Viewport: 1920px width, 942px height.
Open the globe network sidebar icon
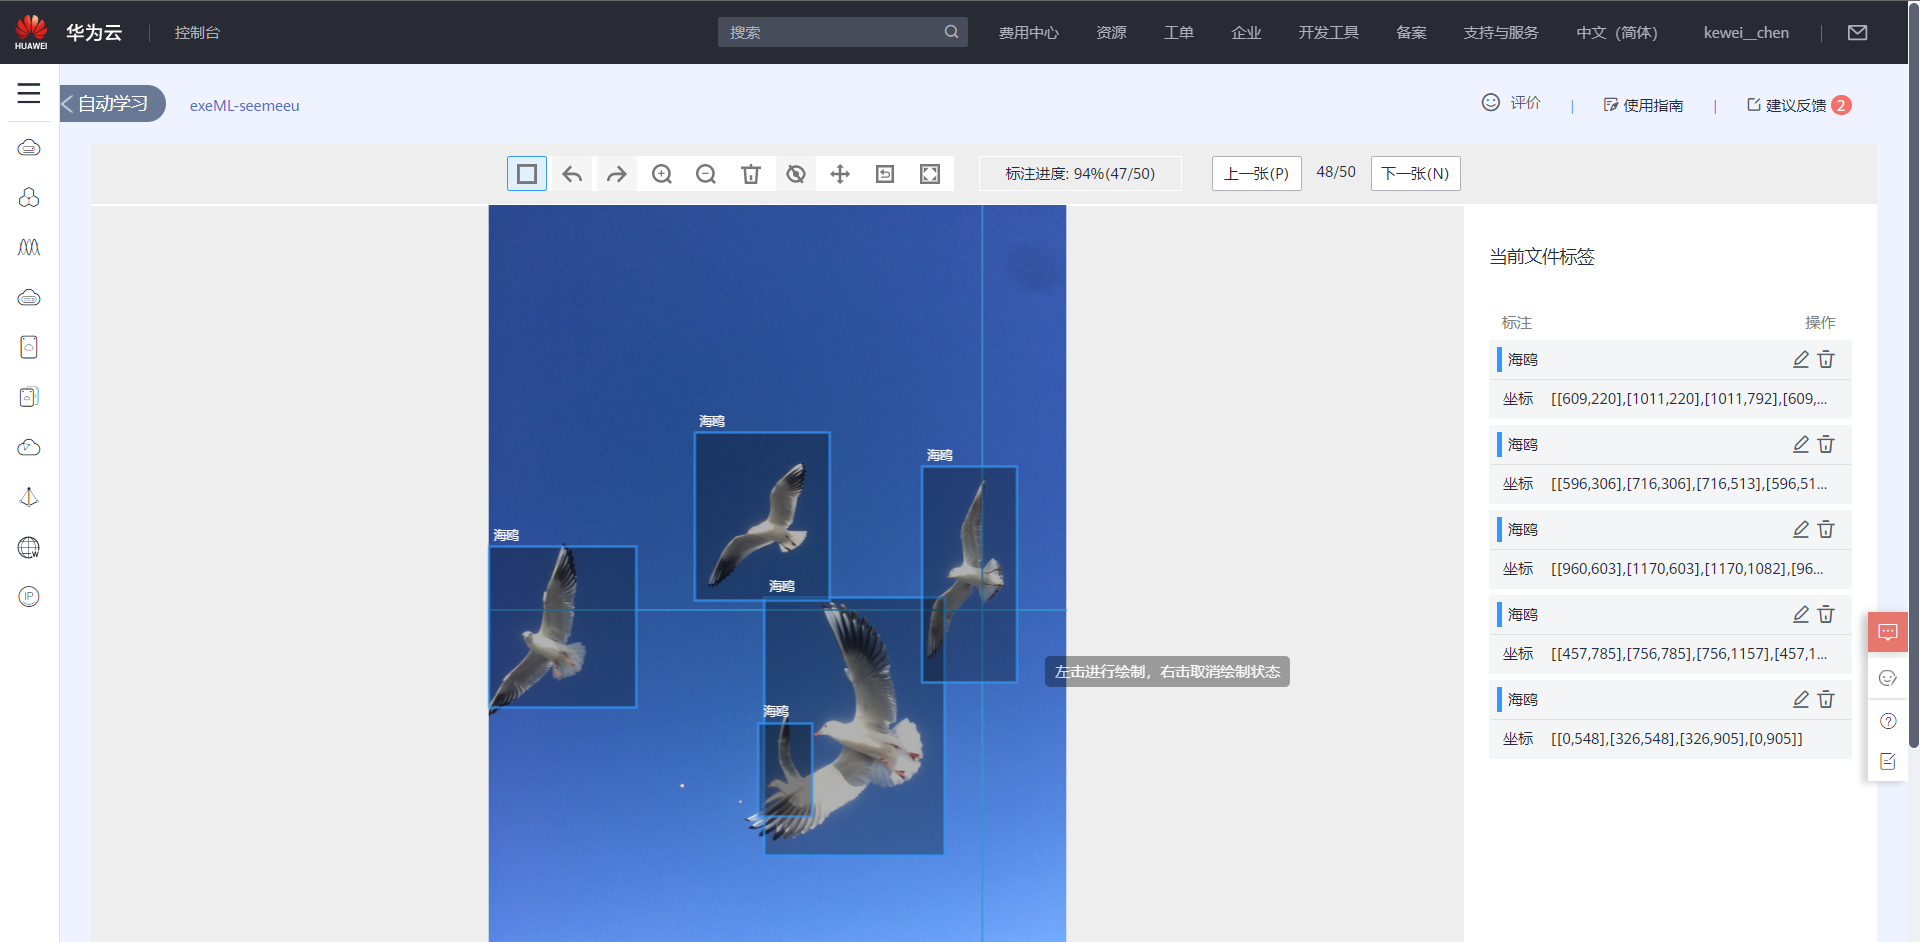click(29, 547)
